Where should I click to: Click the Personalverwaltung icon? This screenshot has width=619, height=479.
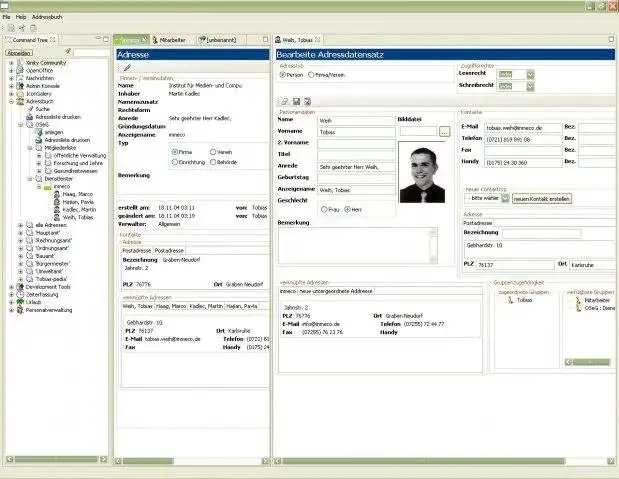click(20, 310)
